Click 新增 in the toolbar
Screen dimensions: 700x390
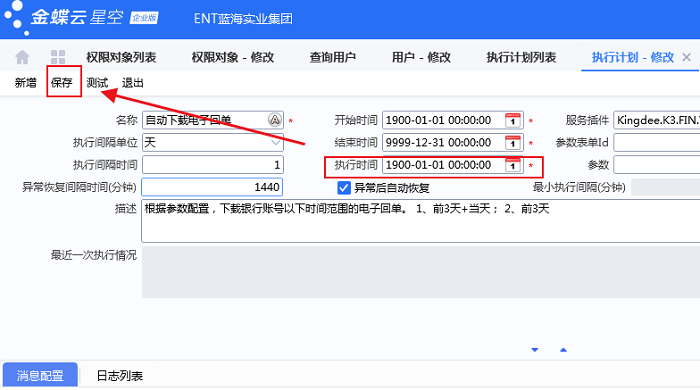click(25, 83)
